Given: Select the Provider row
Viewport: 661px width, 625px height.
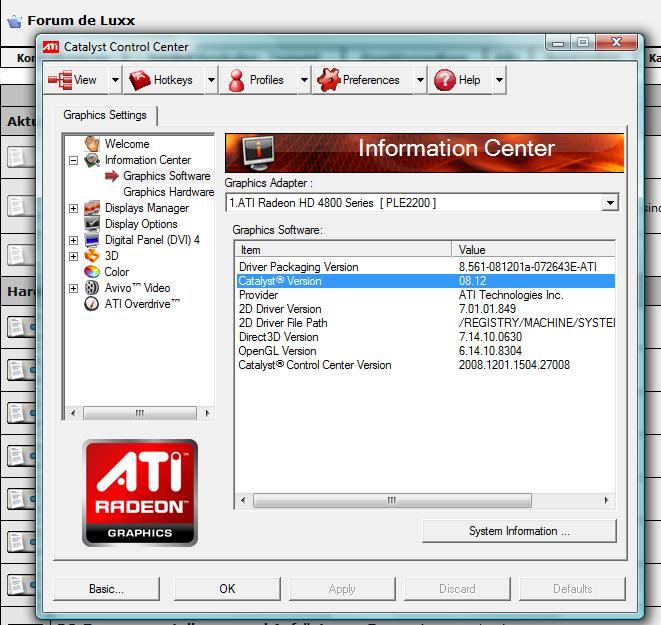Looking at the screenshot, I should pyautogui.click(x=425, y=295).
